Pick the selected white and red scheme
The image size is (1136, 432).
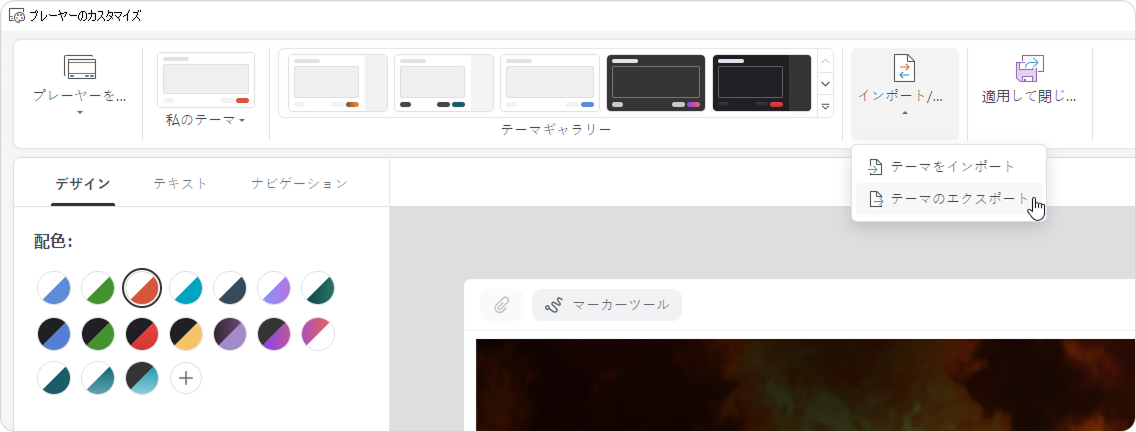click(x=142, y=288)
